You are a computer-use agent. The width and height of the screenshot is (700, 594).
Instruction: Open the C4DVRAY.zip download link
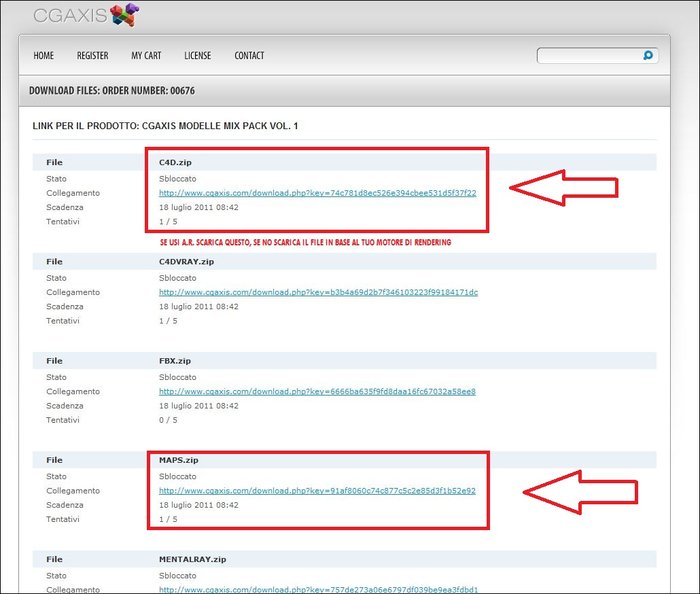click(318, 292)
